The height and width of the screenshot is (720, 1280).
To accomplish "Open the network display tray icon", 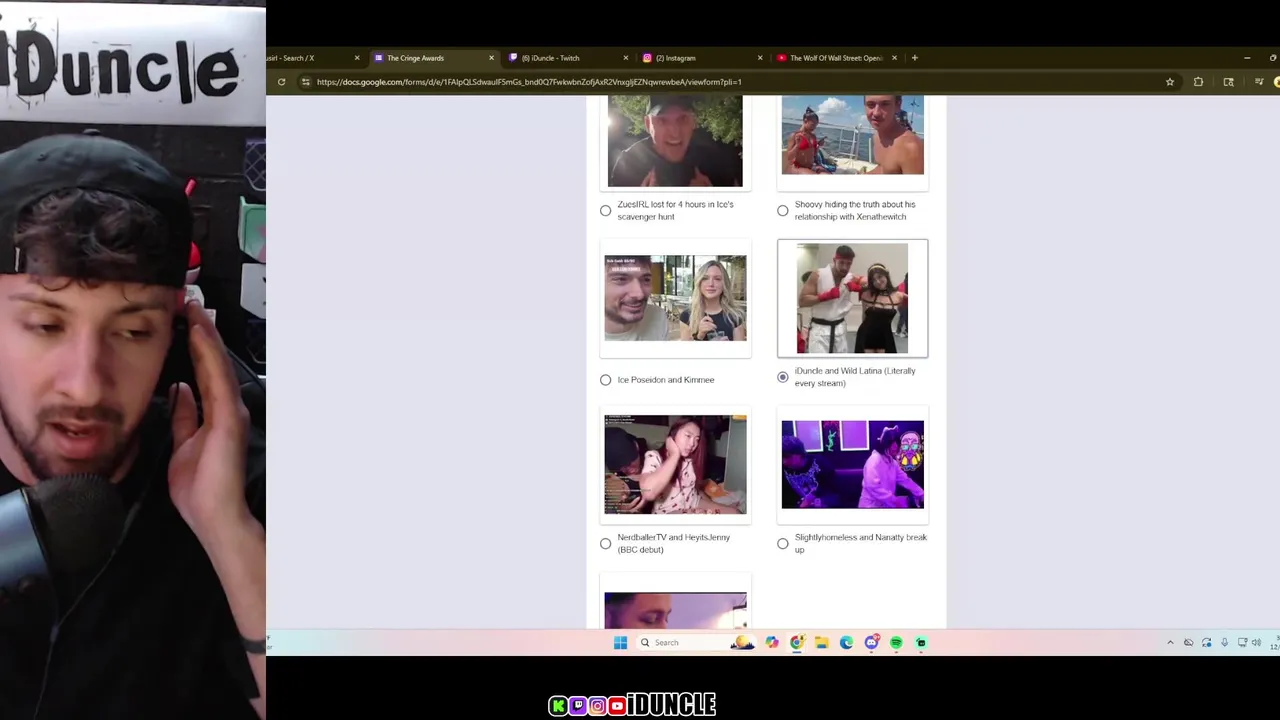I will [x=1242, y=643].
